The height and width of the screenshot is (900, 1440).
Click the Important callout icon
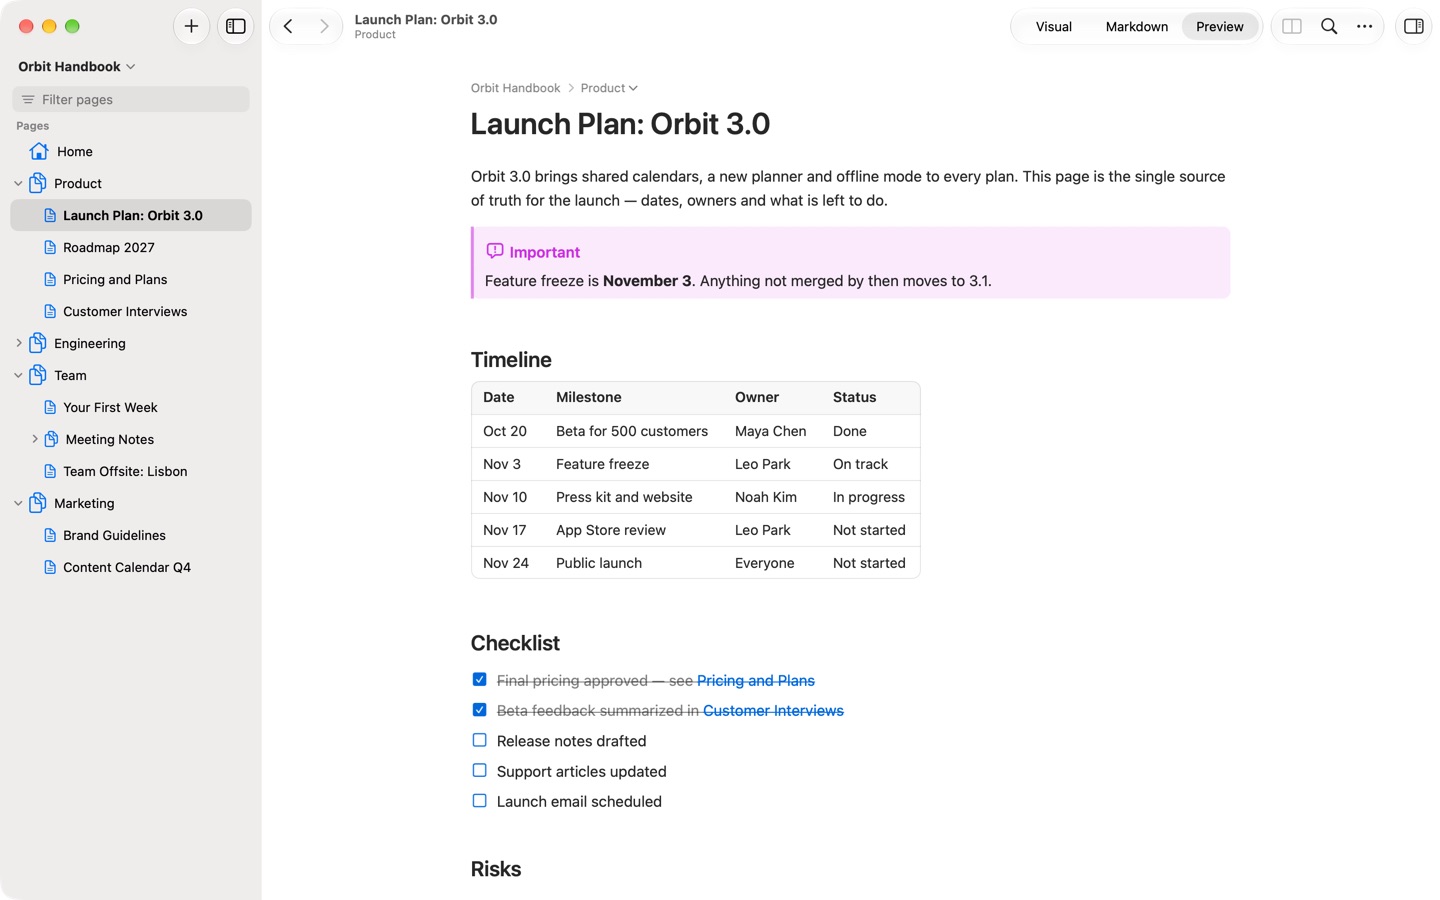[x=494, y=251]
